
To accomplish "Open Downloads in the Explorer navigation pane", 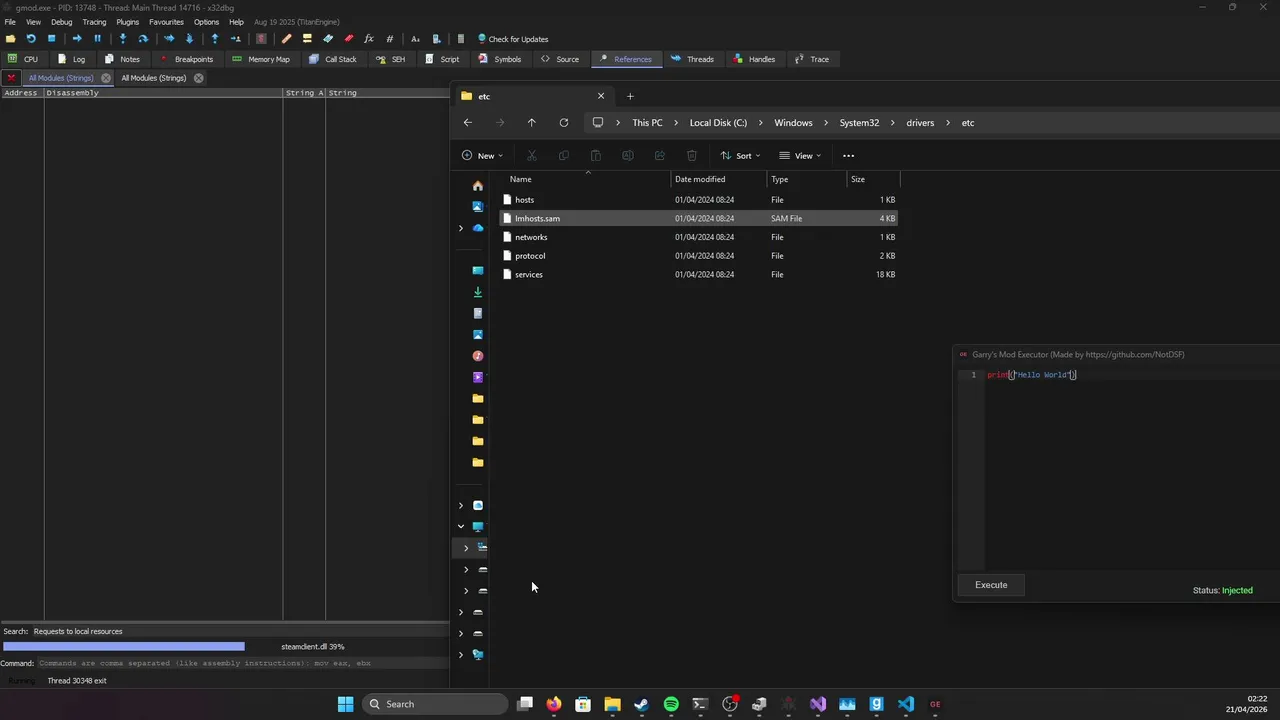I will (478, 292).
